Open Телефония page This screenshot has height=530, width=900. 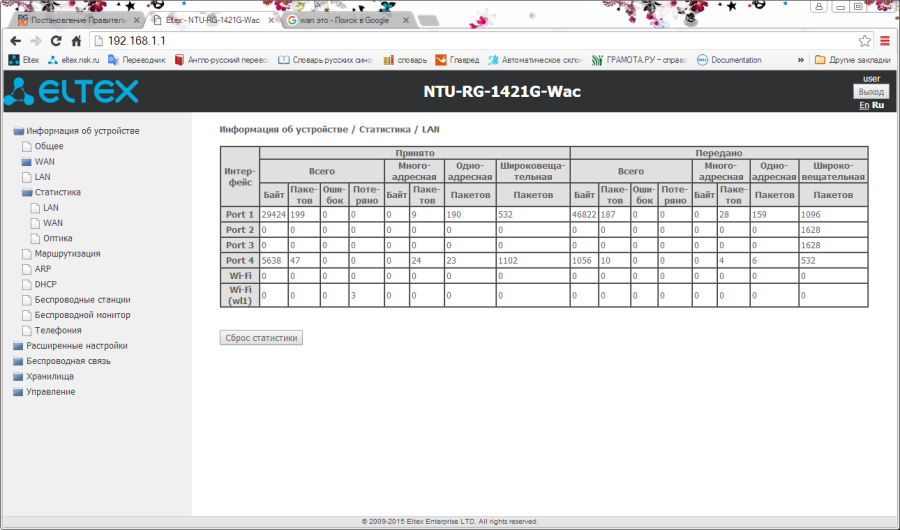click(x=52, y=330)
